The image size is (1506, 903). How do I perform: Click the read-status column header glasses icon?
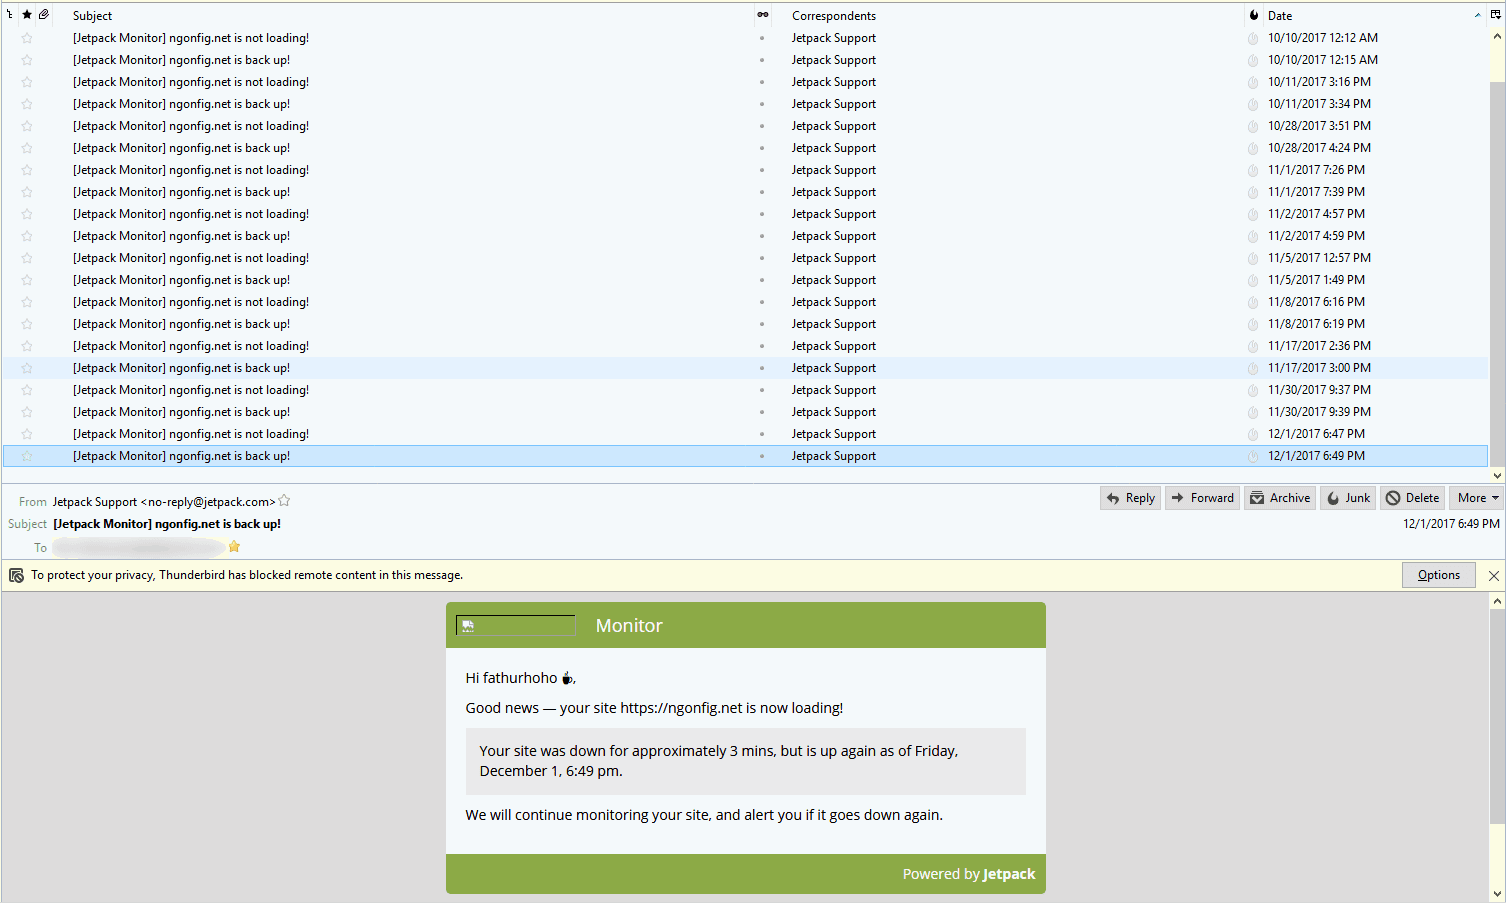[x=763, y=15]
